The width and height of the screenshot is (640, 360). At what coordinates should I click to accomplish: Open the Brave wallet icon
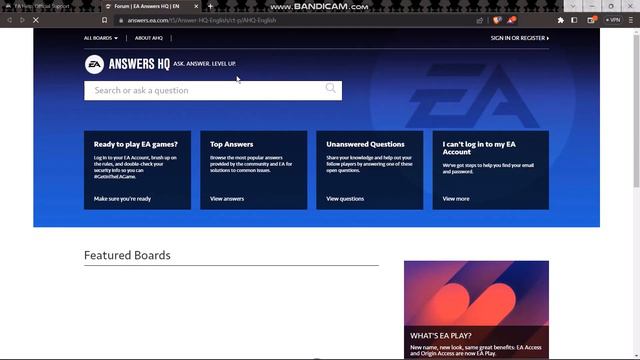point(591,20)
